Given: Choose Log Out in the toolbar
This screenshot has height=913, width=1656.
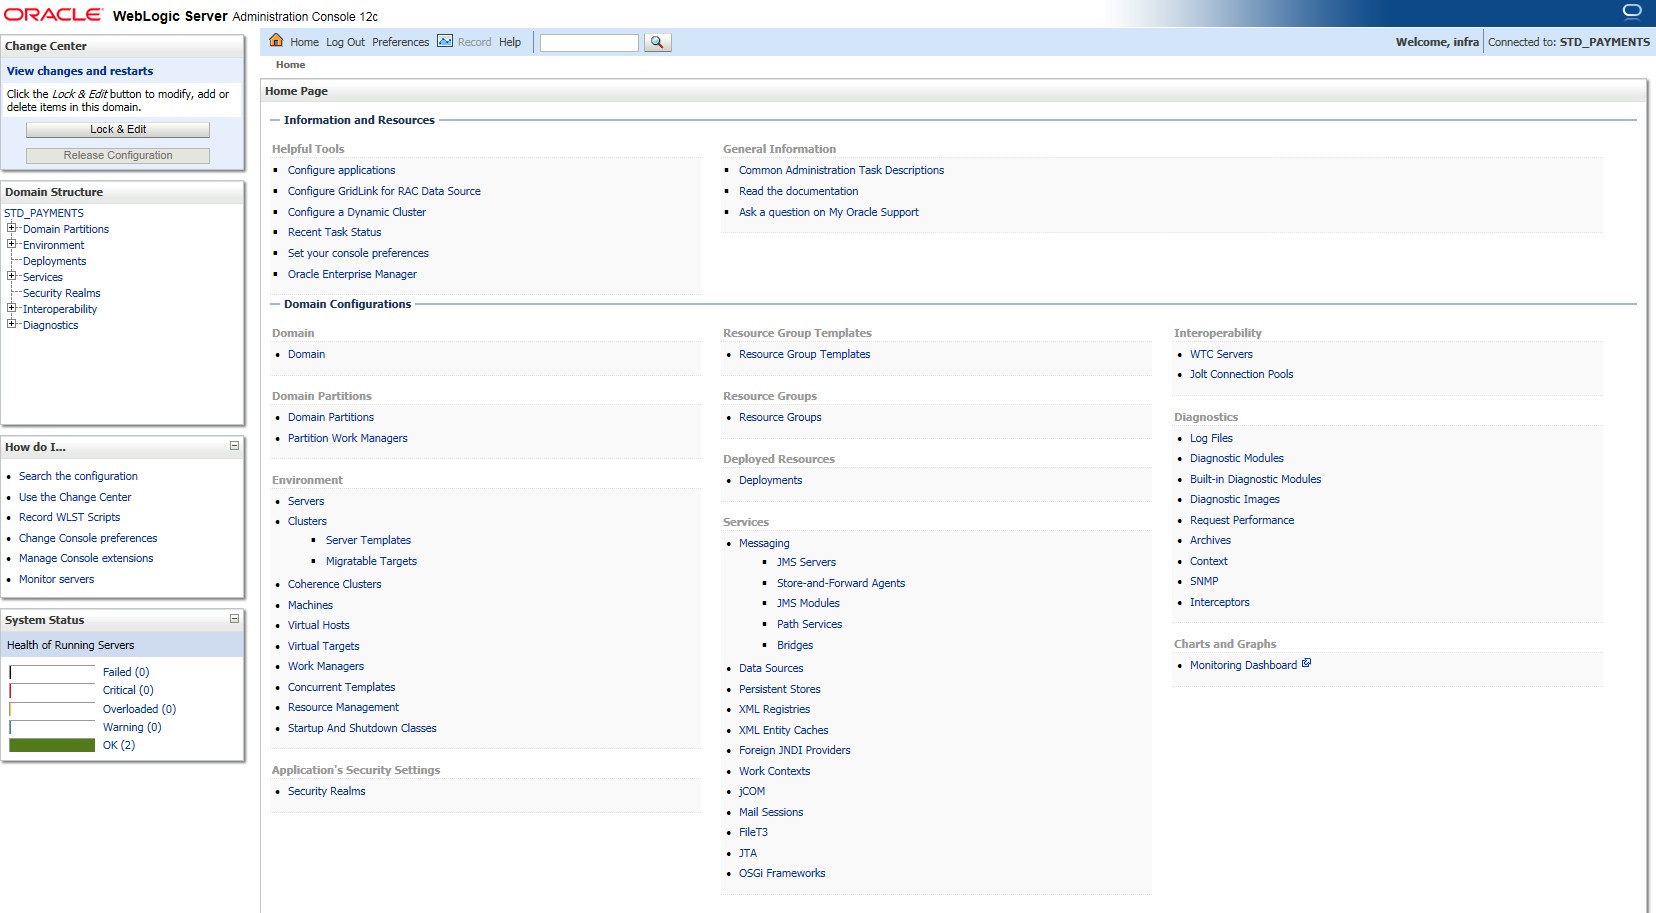Looking at the screenshot, I should click(x=345, y=42).
